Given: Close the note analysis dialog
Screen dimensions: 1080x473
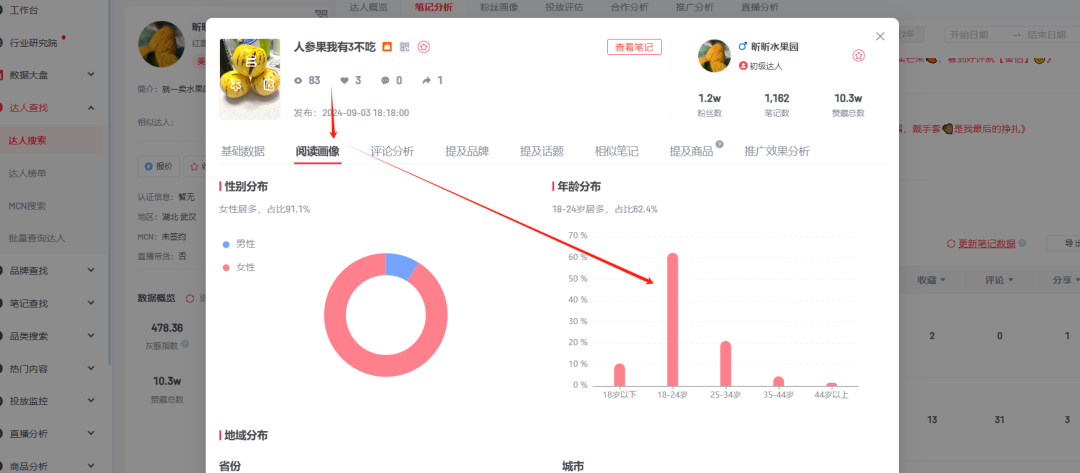Looking at the screenshot, I should (x=880, y=36).
